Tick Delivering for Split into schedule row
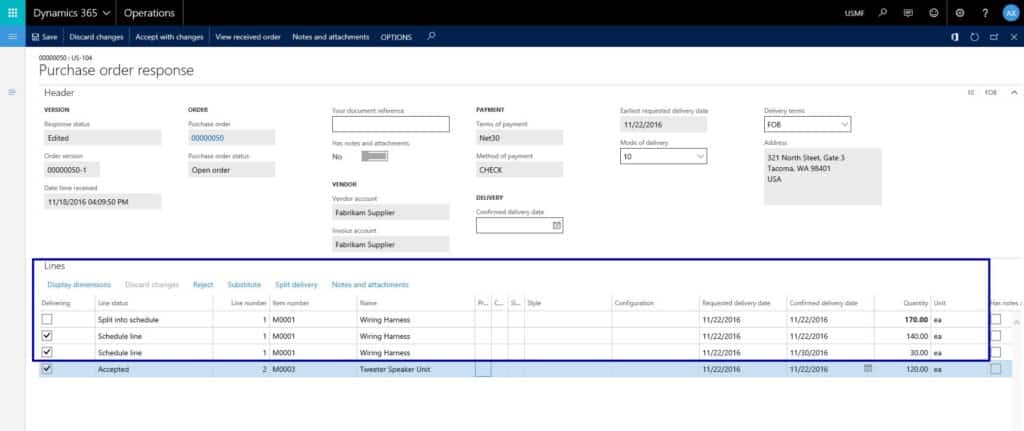 pyautogui.click(x=47, y=319)
